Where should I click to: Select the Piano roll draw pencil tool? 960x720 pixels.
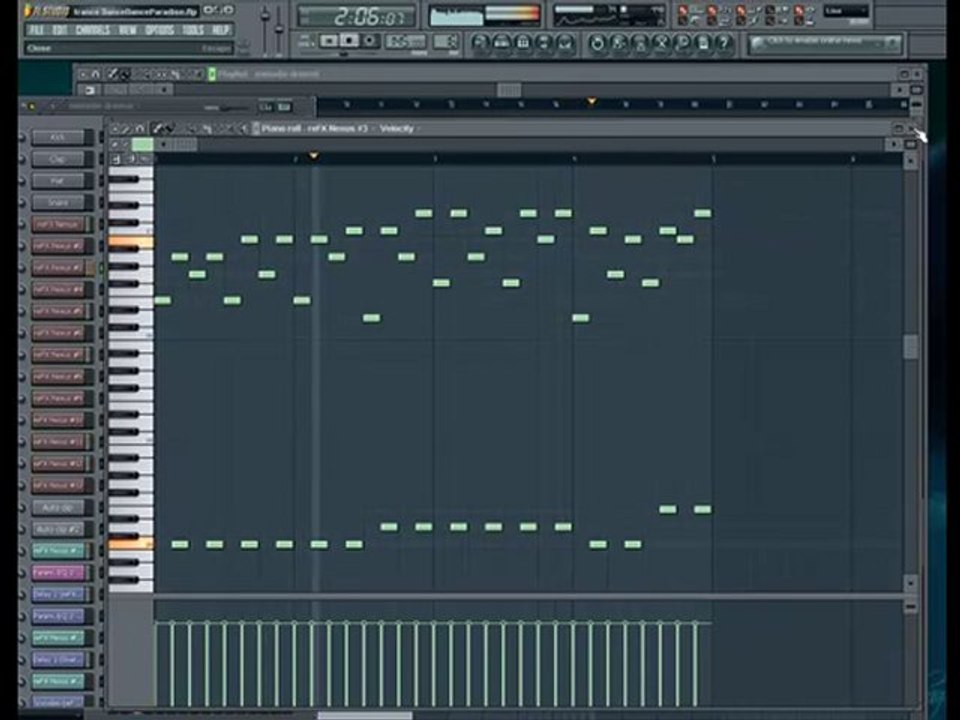[x=158, y=129]
